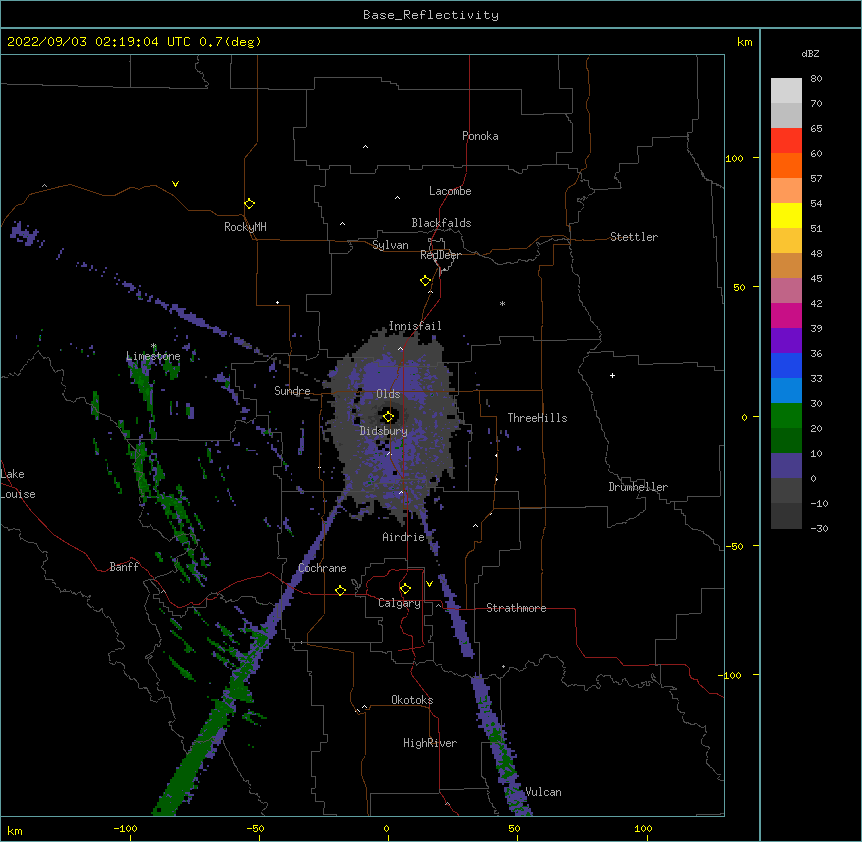Select the purple 36-39 dBZ legend swatch
This screenshot has width=862, height=842.
tap(786, 341)
